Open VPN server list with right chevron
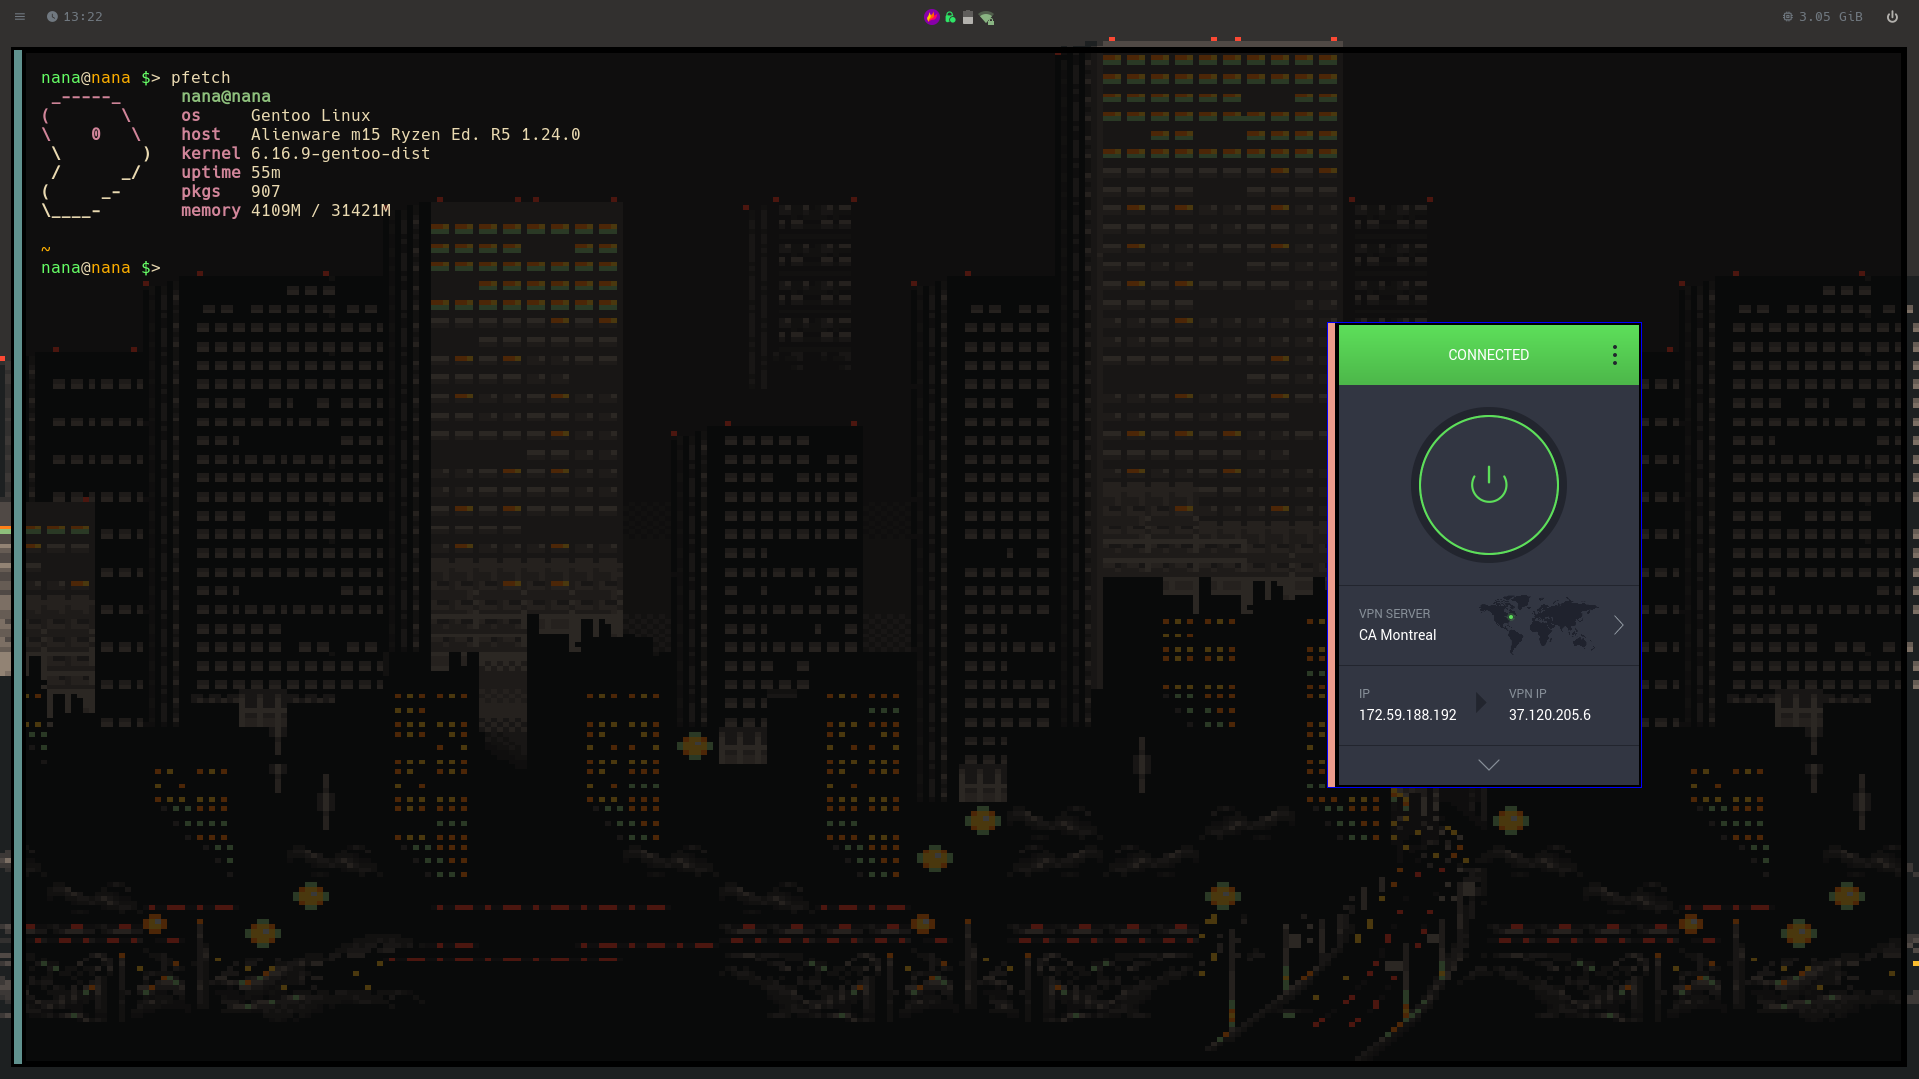The height and width of the screenshot is (1079, 1919). 1618,625
